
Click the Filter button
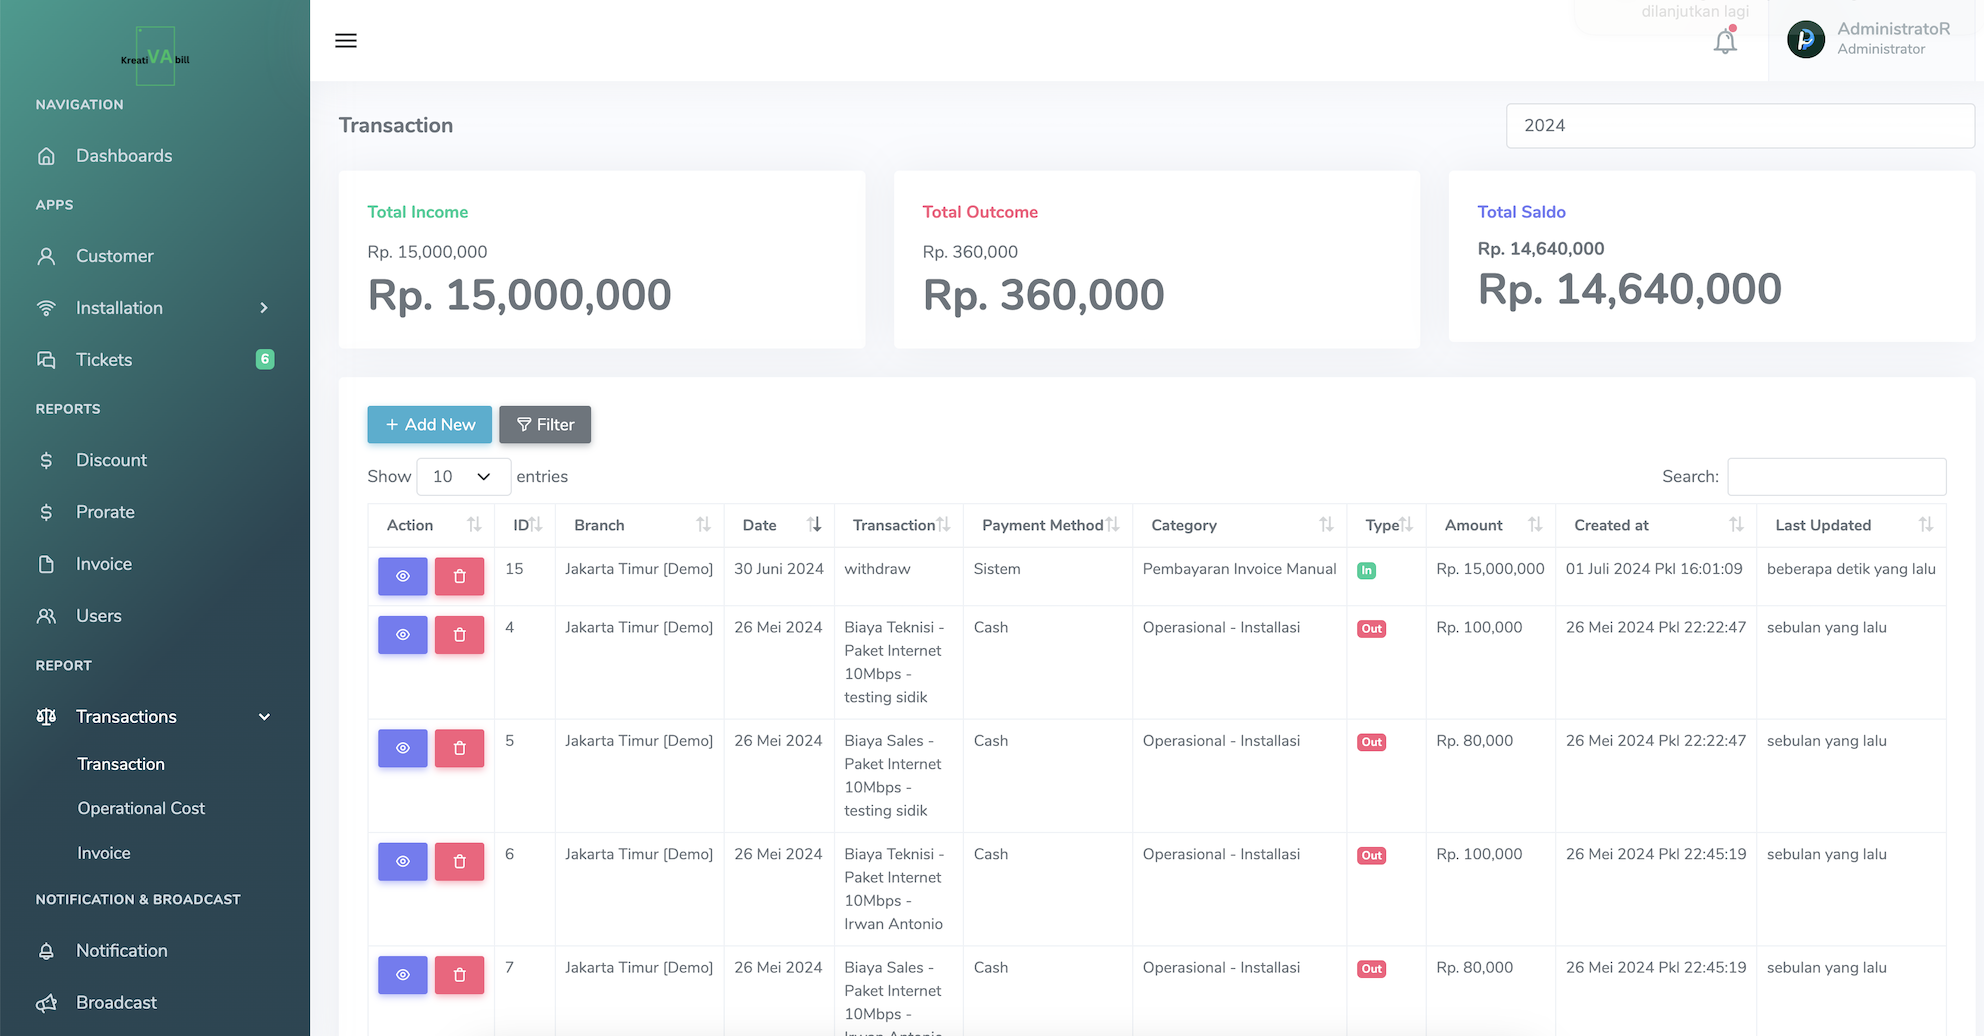tap(545, 425)
